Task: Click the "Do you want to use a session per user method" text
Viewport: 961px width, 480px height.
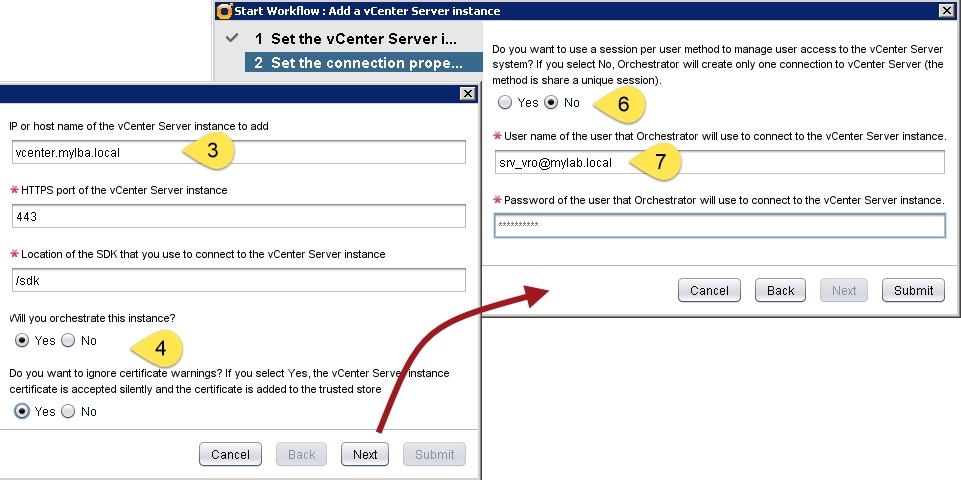Action: (718, 64)
